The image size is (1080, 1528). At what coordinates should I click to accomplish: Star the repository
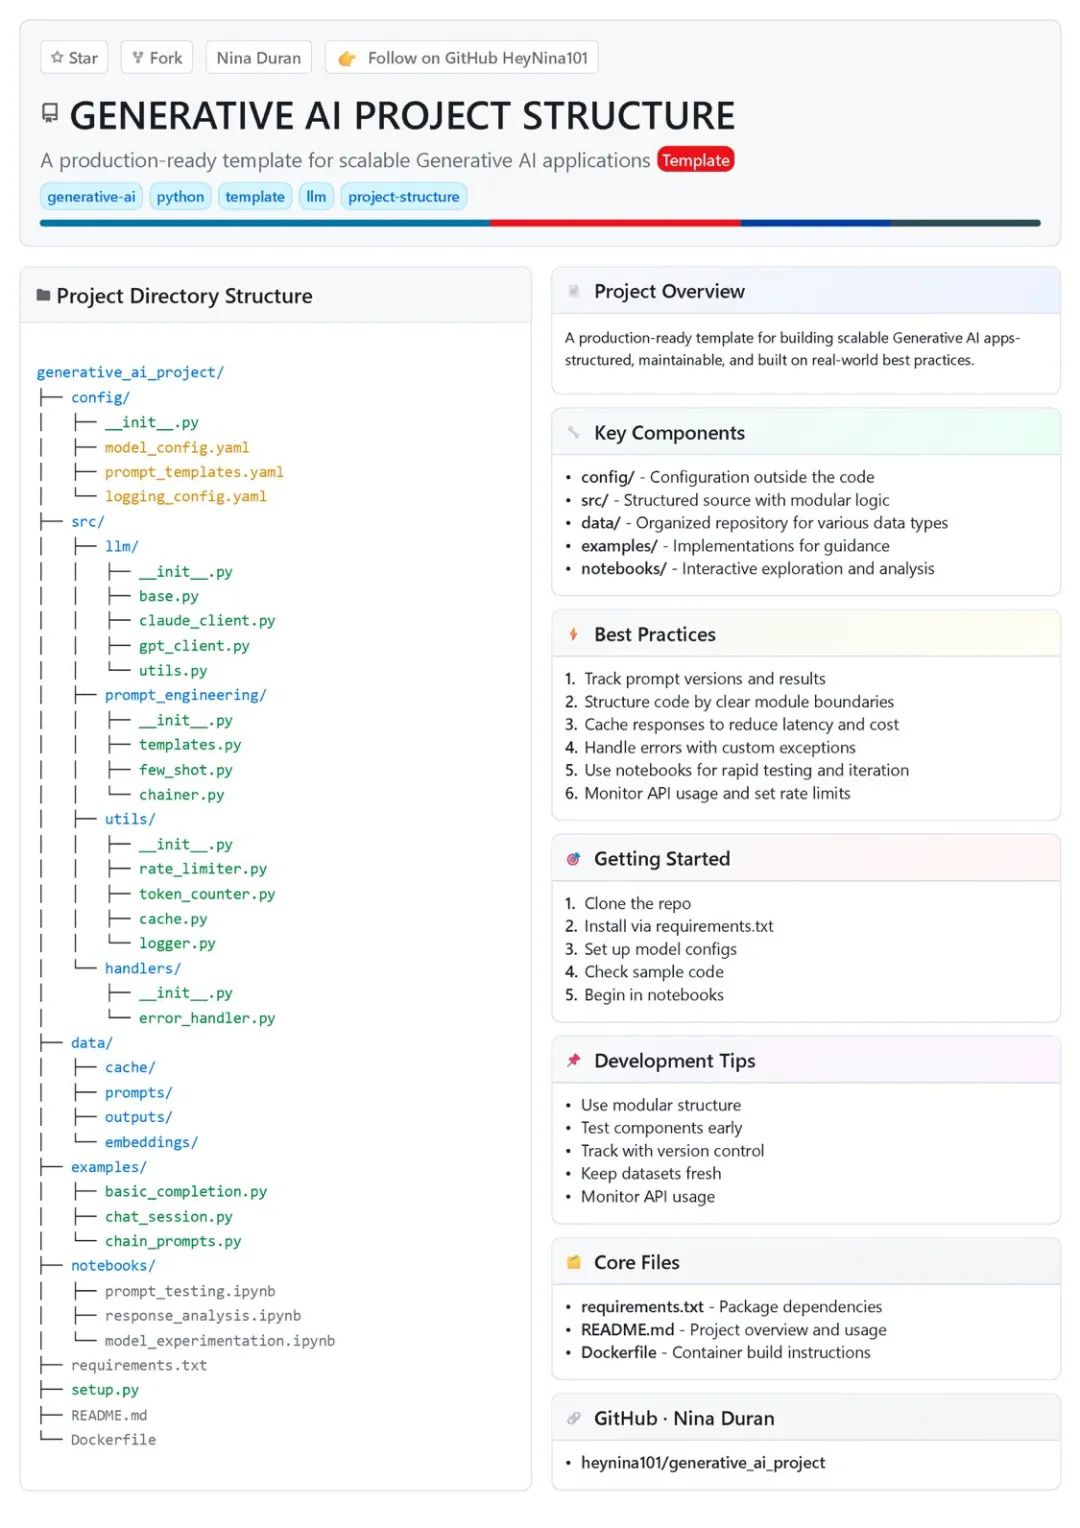pos(75,58)
